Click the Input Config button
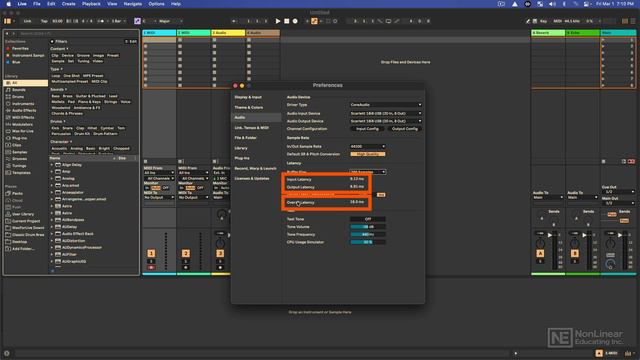This screenshot has width=640, height=360. tap(367, 129)
